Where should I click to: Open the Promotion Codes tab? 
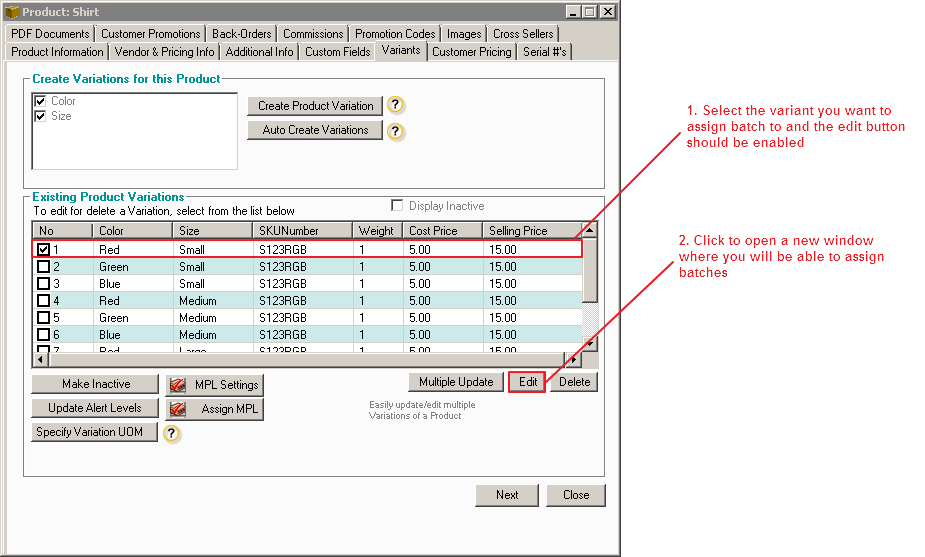pos(395,34)
